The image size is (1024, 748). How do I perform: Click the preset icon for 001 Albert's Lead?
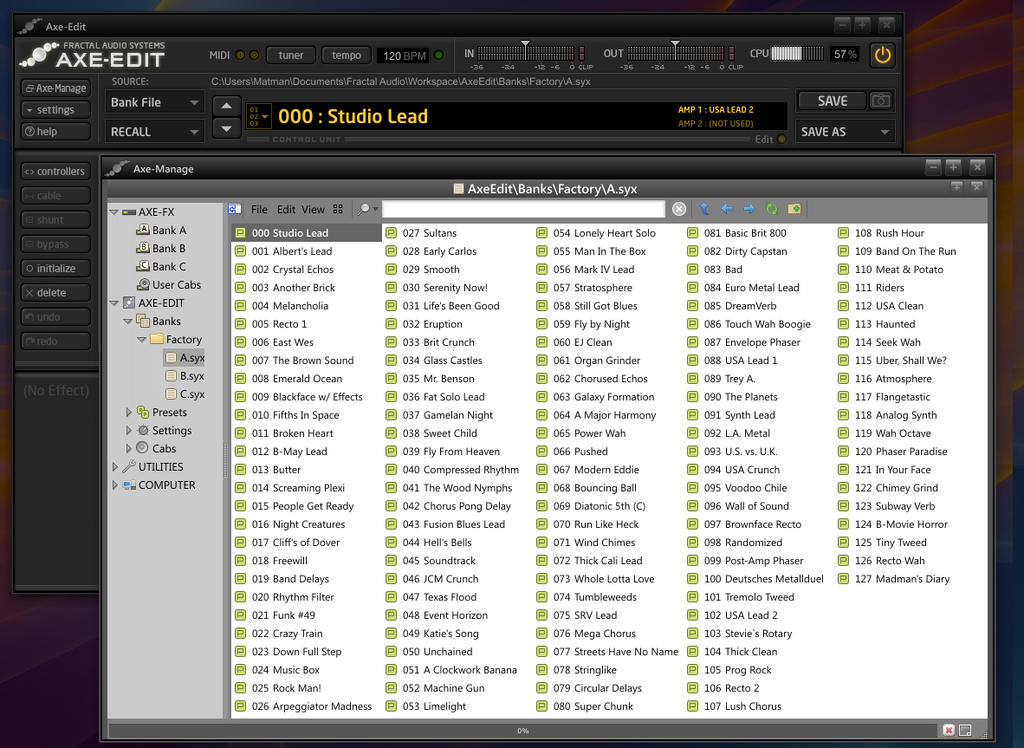pos(240,251)
